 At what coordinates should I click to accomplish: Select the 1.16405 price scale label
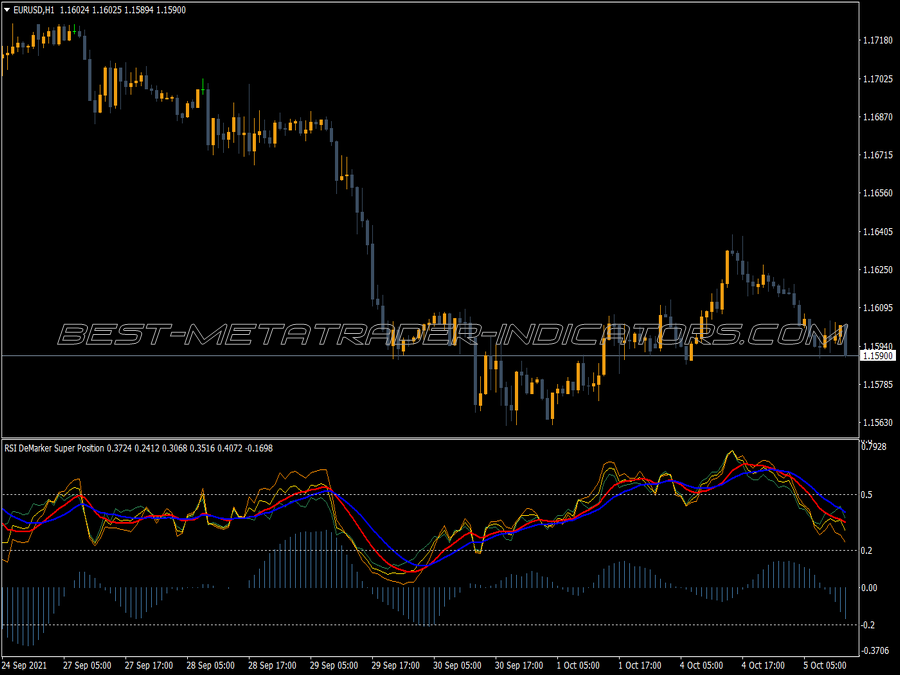click(878, 231)
